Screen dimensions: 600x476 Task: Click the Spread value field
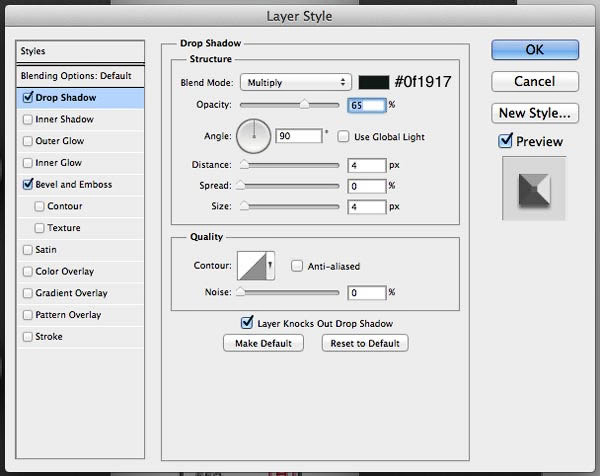coord(367,186)
